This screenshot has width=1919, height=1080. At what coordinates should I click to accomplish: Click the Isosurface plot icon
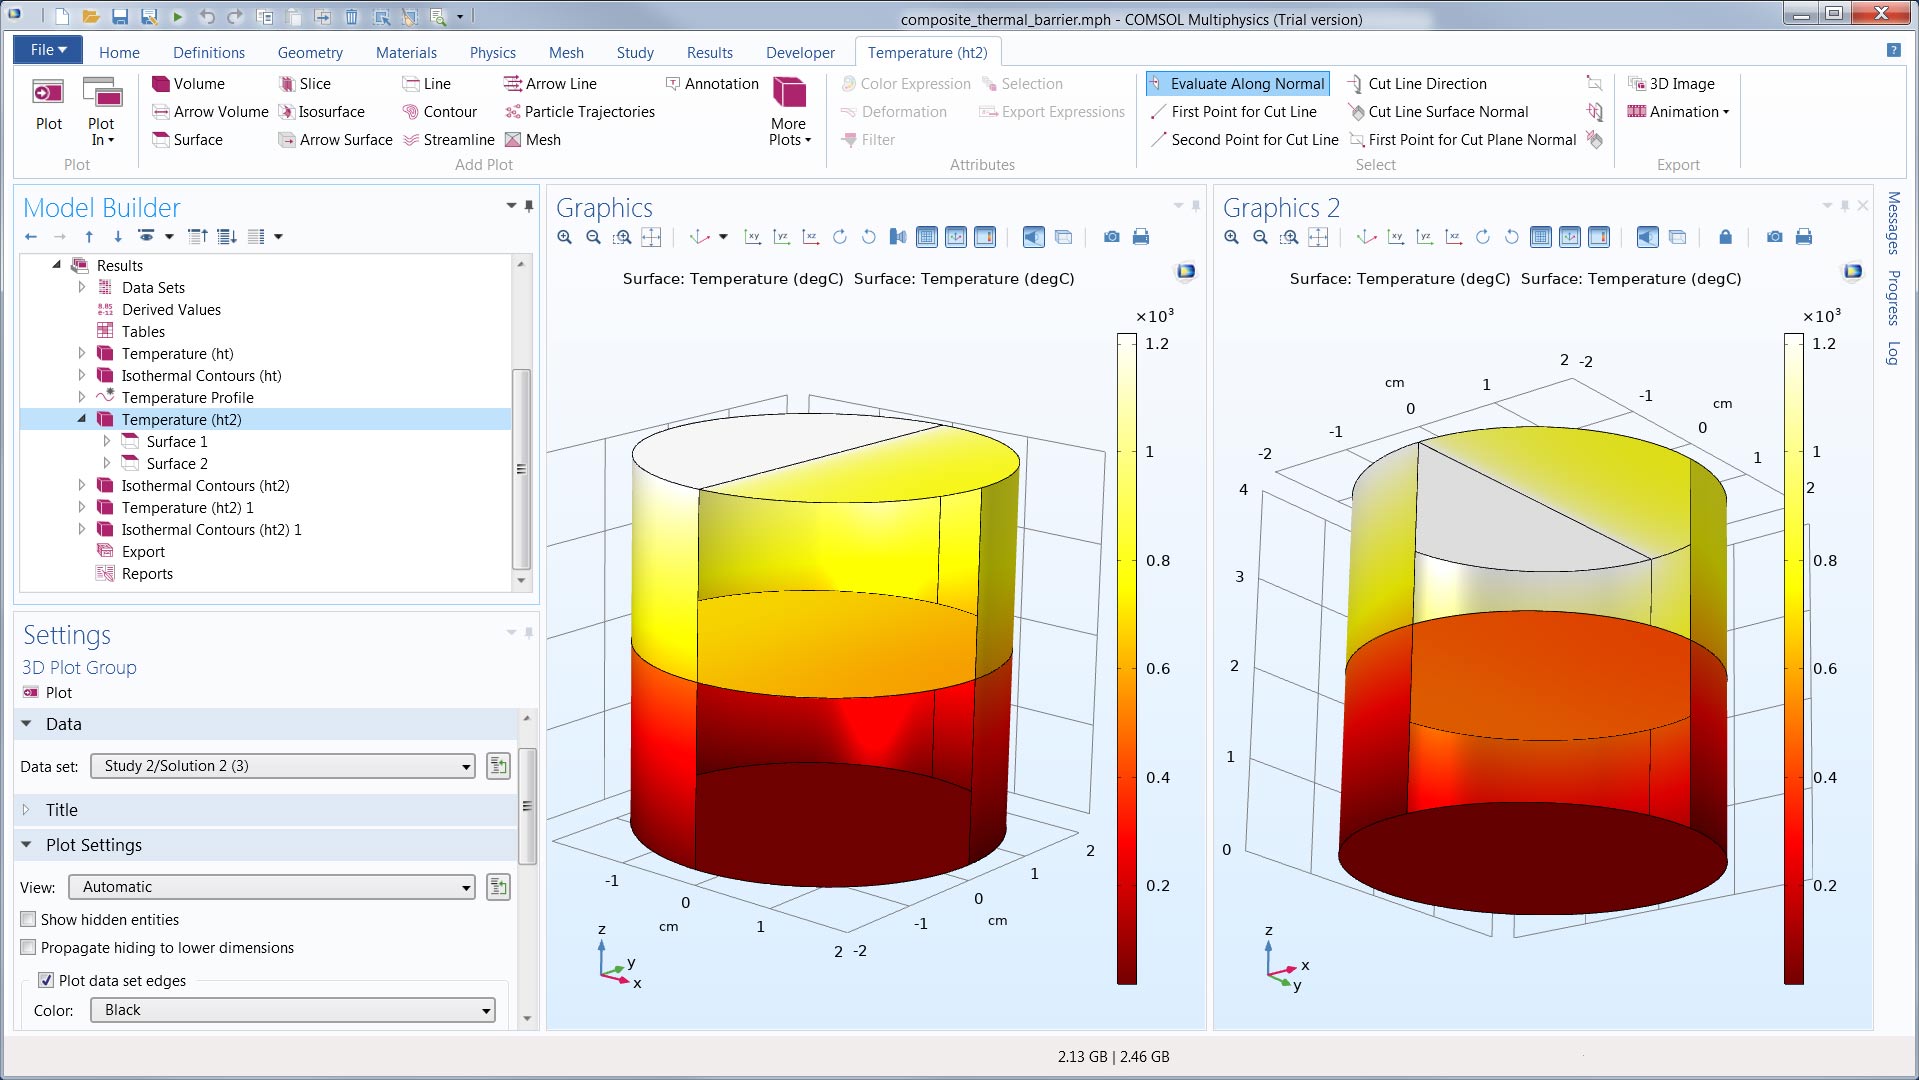pyautogui.click(x=288, y=112)
